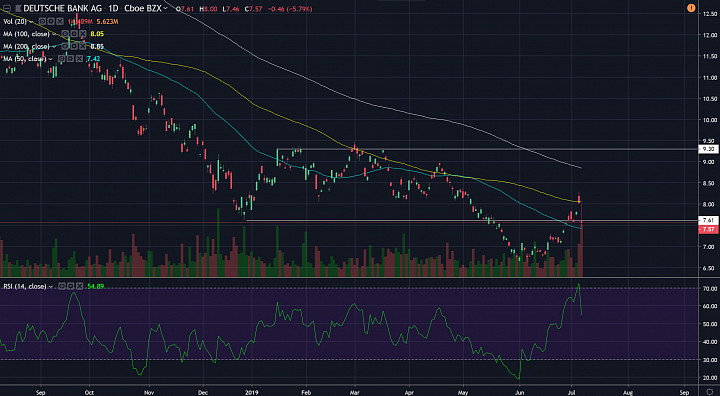720x396 pixels.
Task: Click the RSI (14, close) indicator label
Action: click(x=25, y=286)
